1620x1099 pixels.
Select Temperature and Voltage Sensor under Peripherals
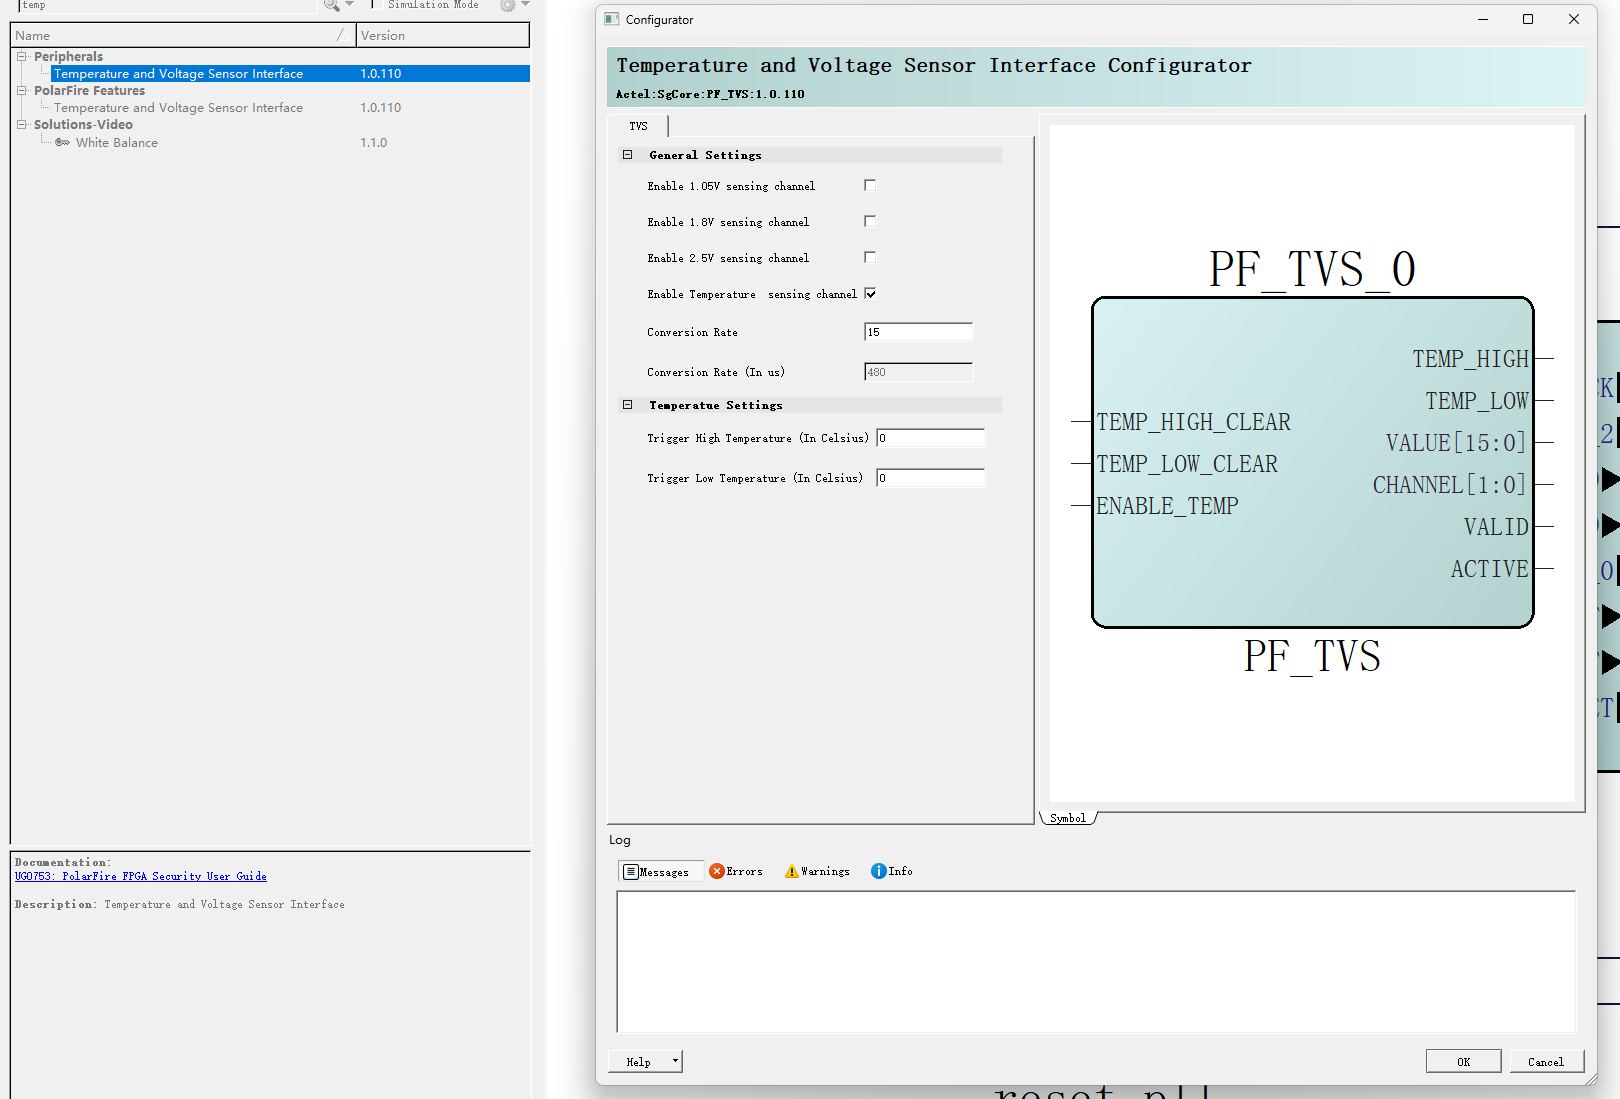pos(178,74)
